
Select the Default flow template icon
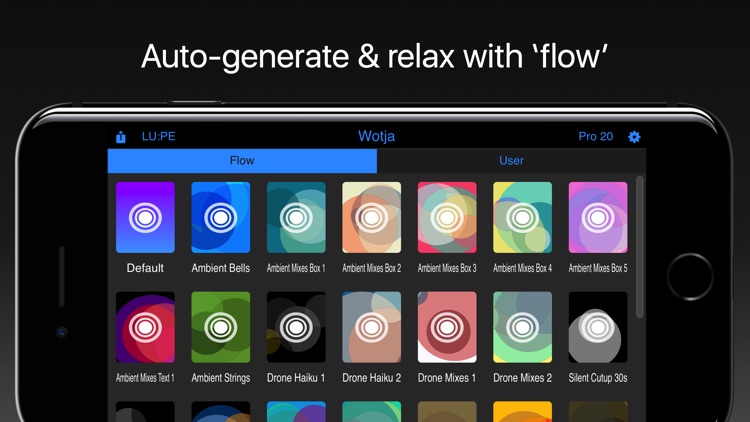(x=145, y=217)
